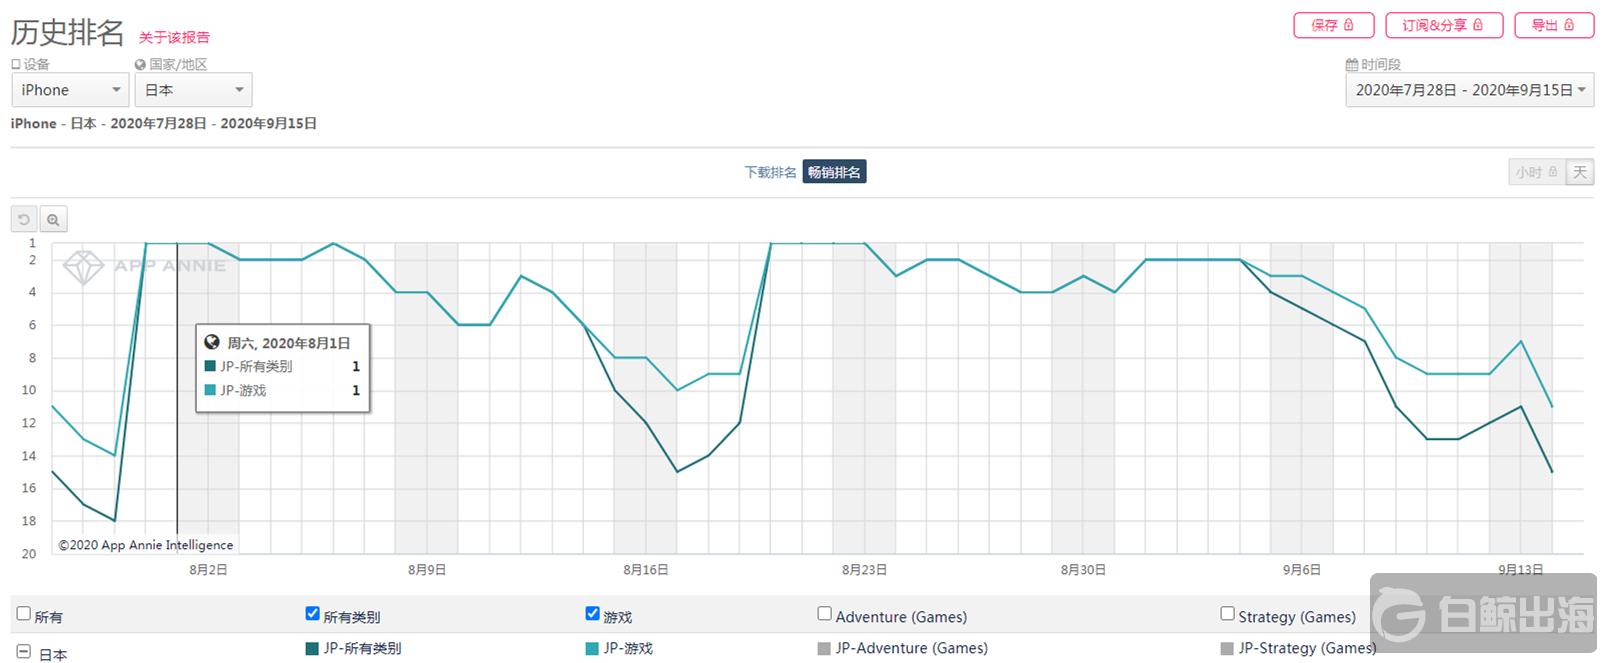Uncheck the 游戏 checkbox
Viewport: 1607px width, 663px height.
pos(593,614)
